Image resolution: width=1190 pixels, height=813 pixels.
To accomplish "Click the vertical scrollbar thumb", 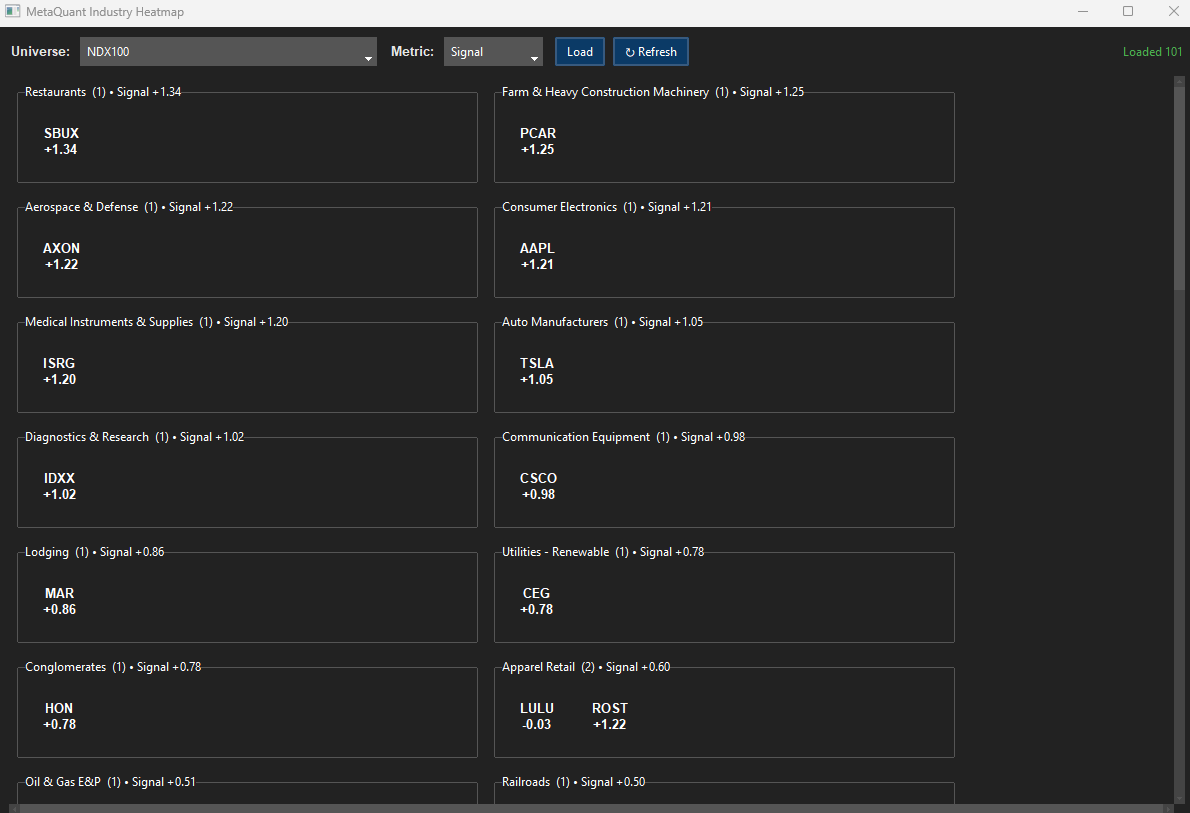I will 1179,186.
